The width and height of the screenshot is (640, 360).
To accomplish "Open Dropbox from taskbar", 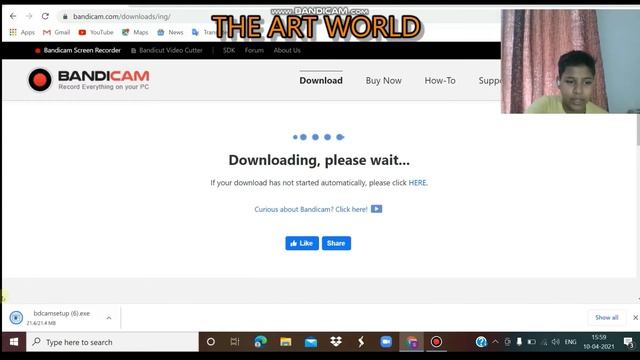I will (x=336, y=342).
